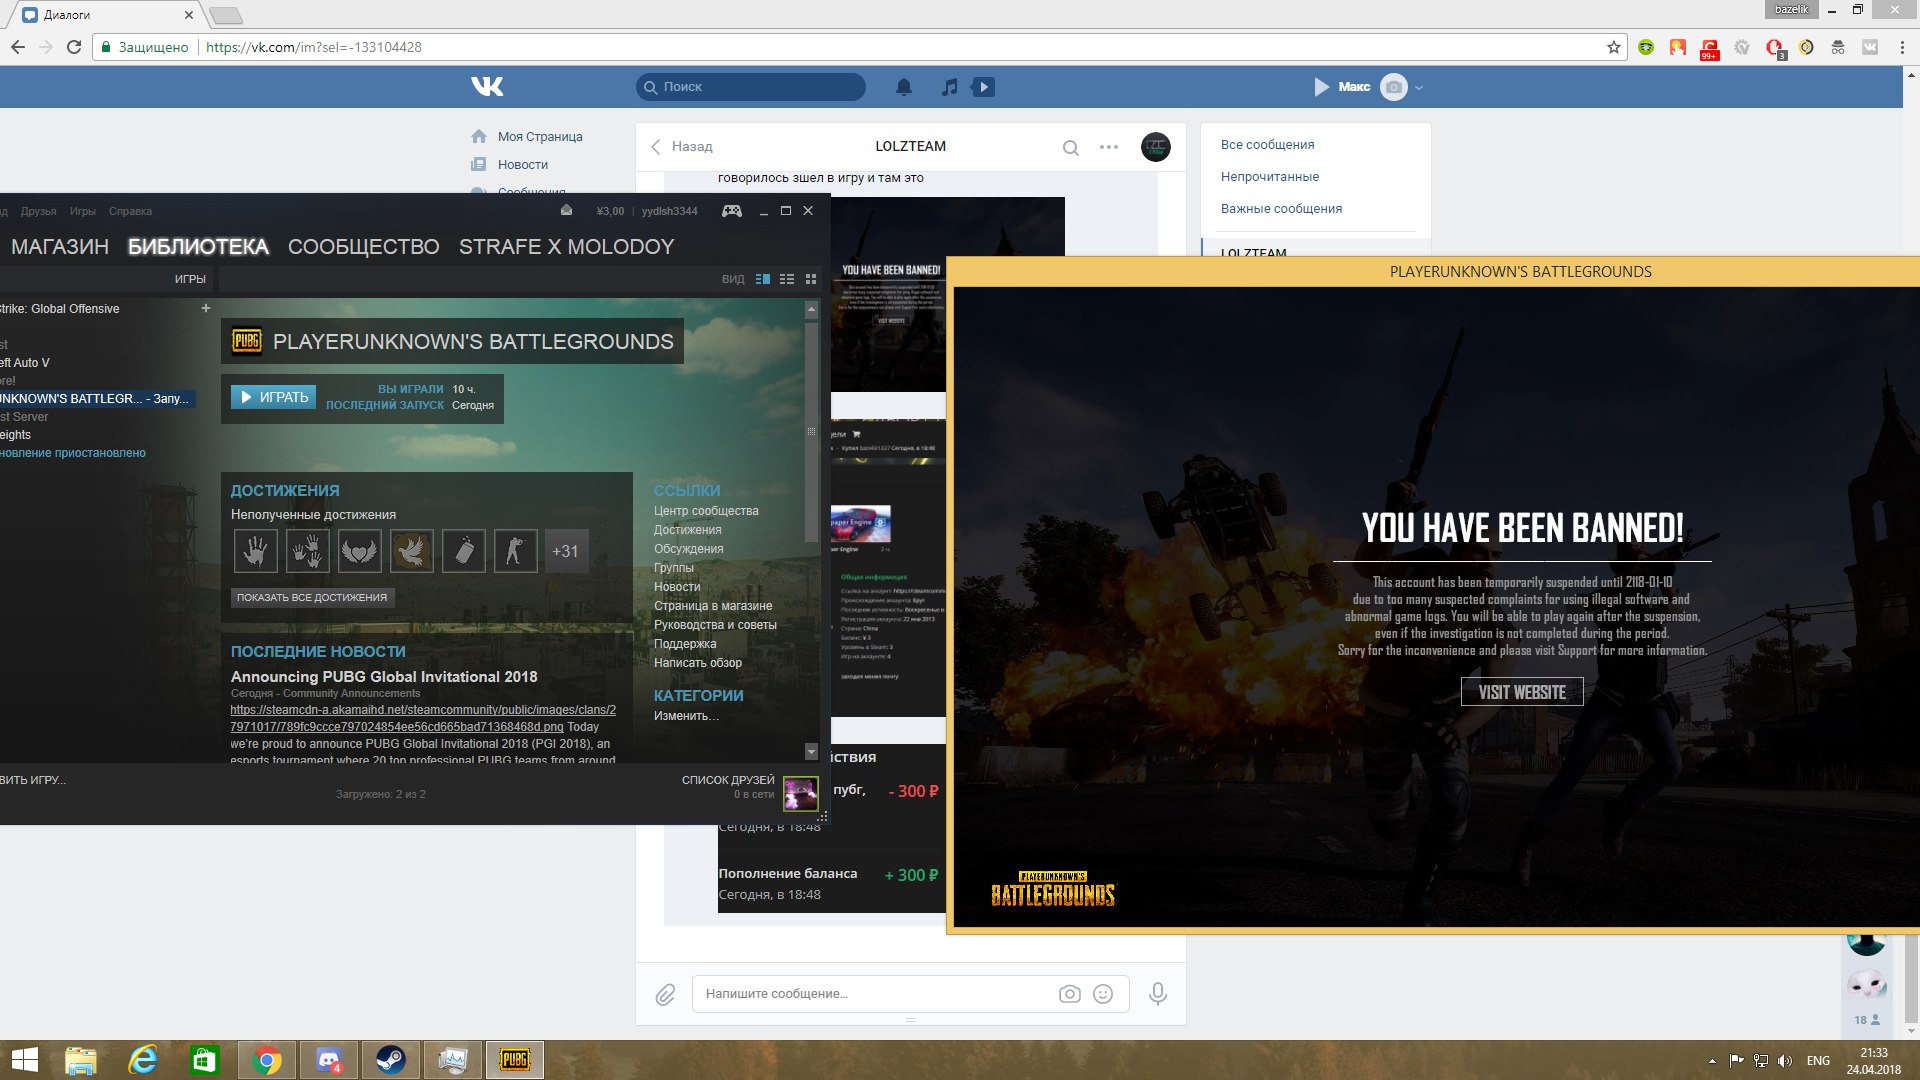The height and width of the screenshot is (1080, 1920).
Task: Open Steam inbox envelope icon
Action: pyautogui.click(x=566, y=211)
